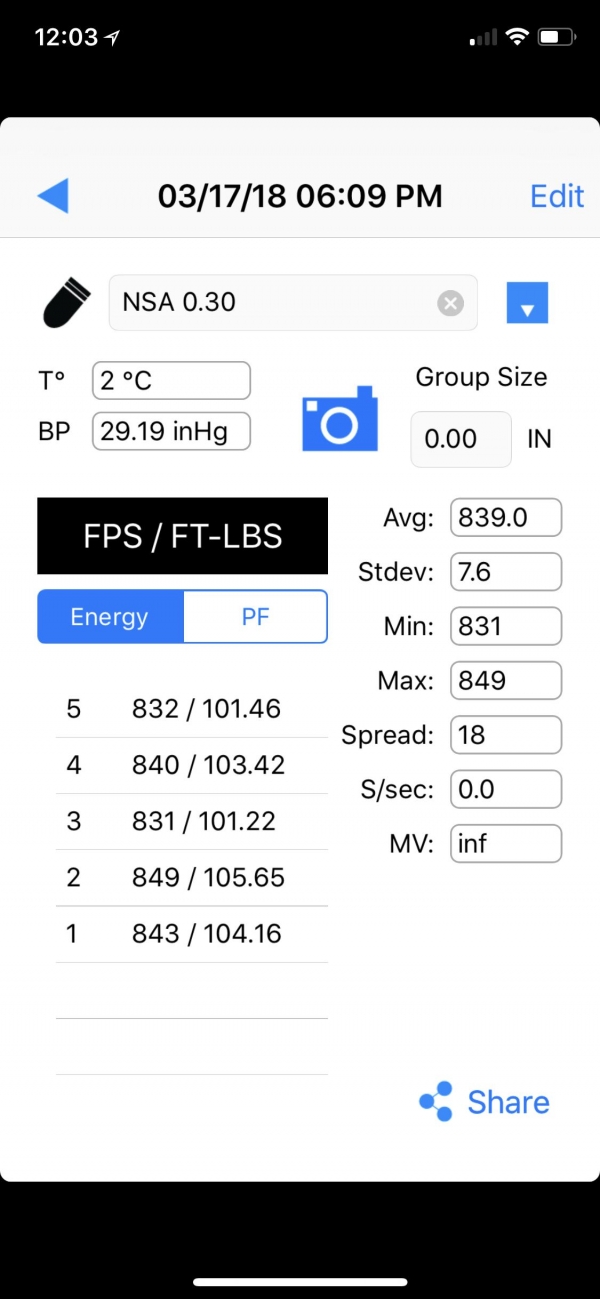600x1299 pixels.
Task: Tap the share icon at the bottom
Action: (x=436, y=1102)
